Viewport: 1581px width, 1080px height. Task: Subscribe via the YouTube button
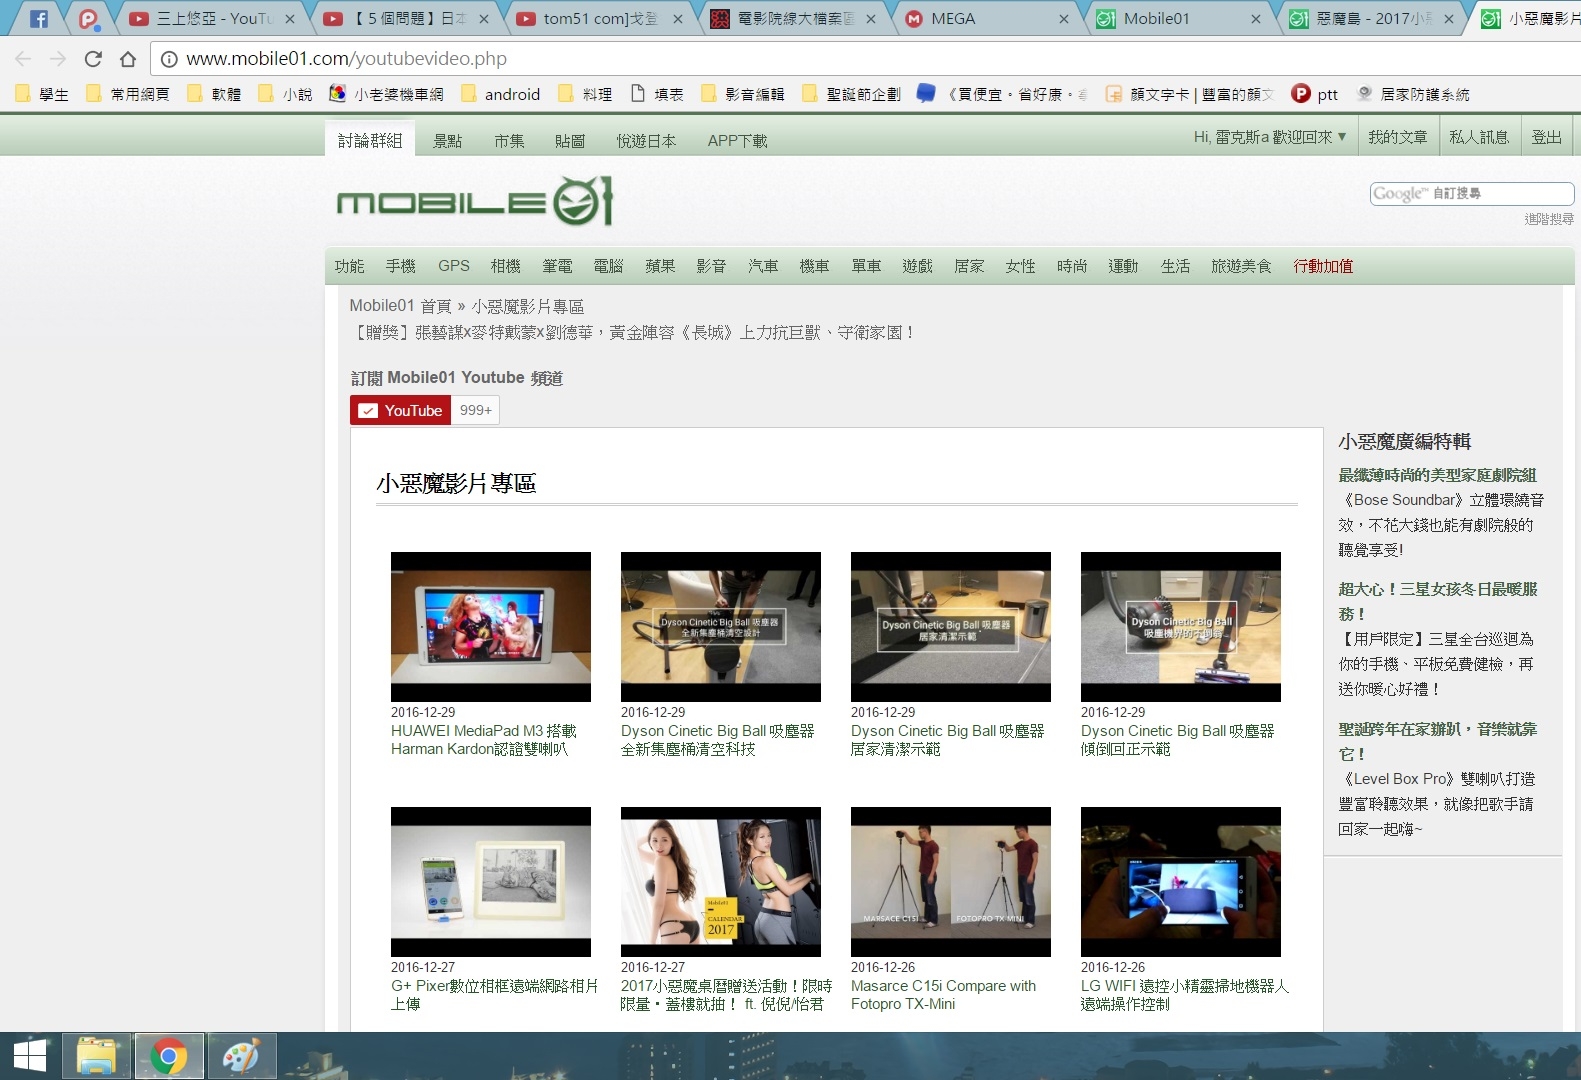pos(401,410)
